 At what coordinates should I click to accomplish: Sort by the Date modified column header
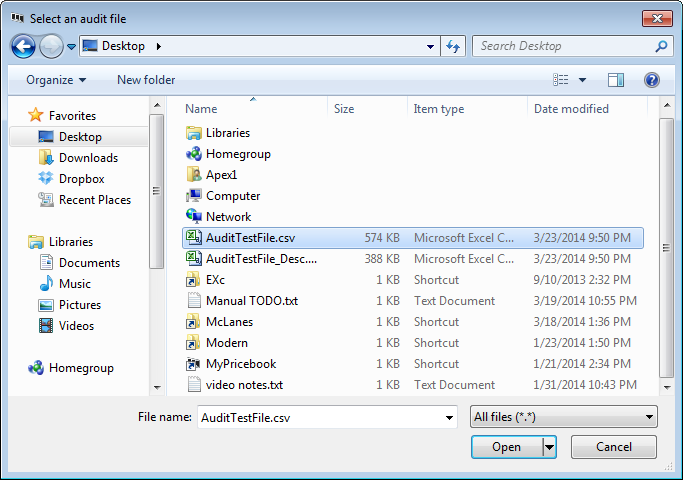[x=571, y=109]
